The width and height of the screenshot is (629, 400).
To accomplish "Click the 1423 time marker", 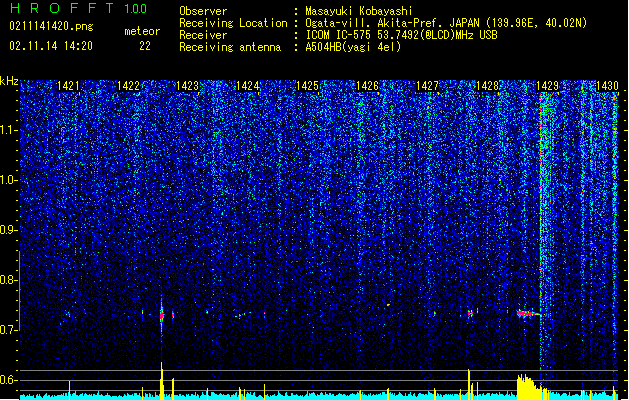I will 188,86.
